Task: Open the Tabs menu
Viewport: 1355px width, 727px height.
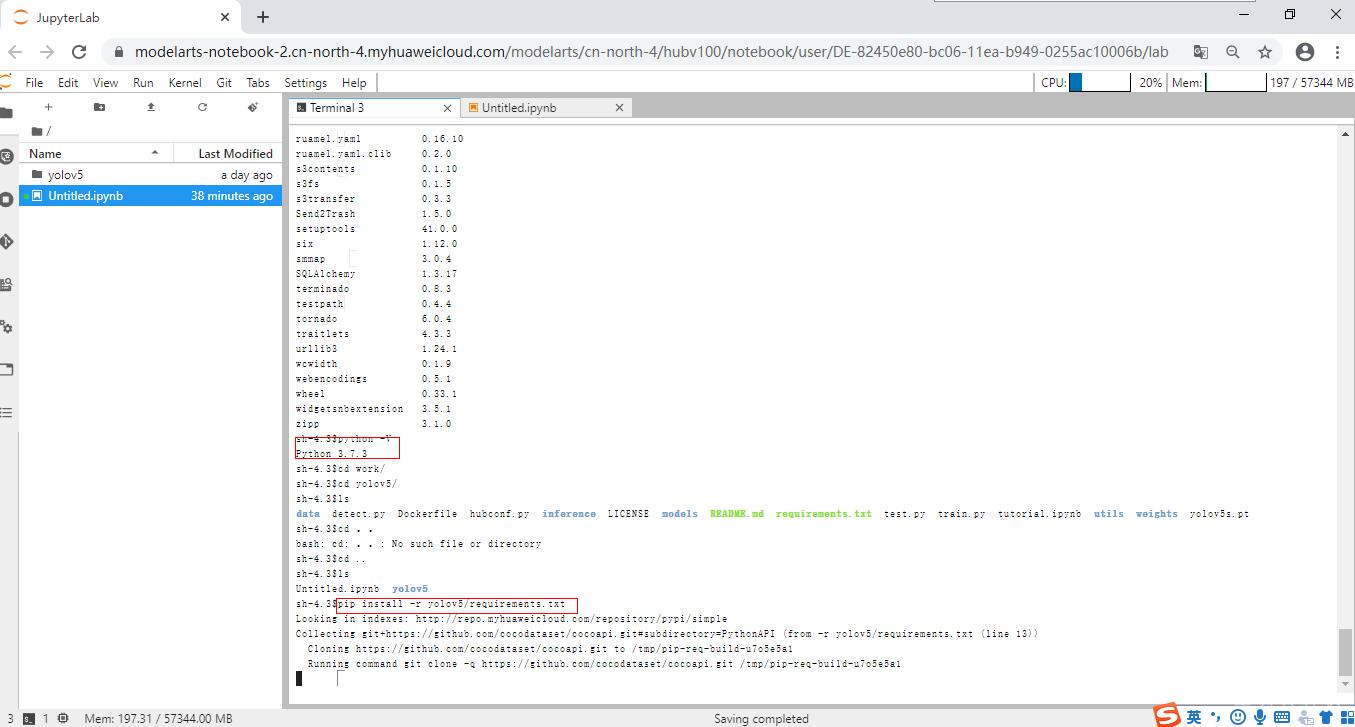Action: click(x=258, y=83)
